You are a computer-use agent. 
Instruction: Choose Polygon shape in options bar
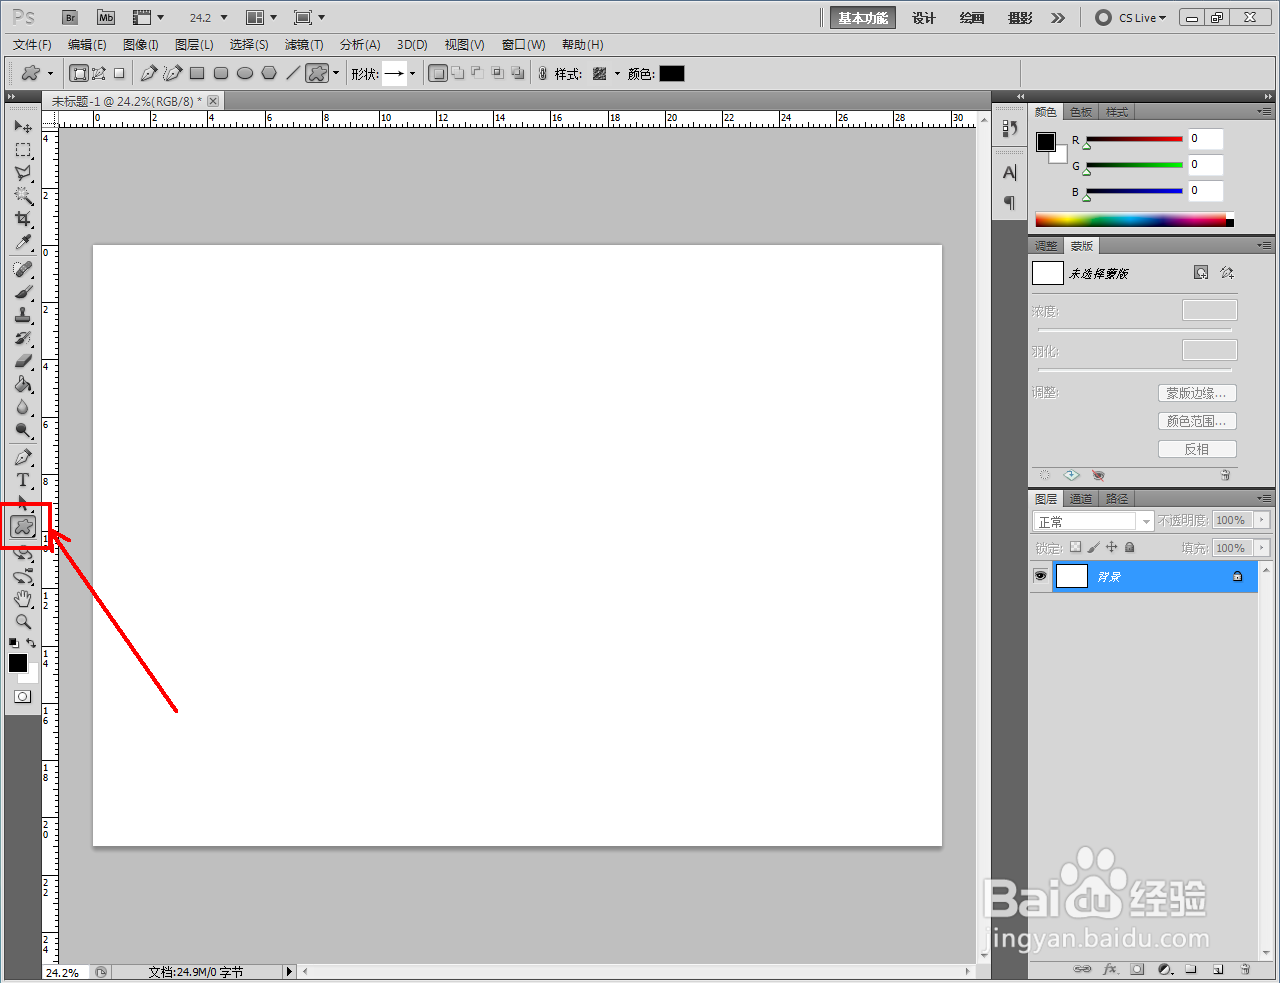(x=269, y=73)
